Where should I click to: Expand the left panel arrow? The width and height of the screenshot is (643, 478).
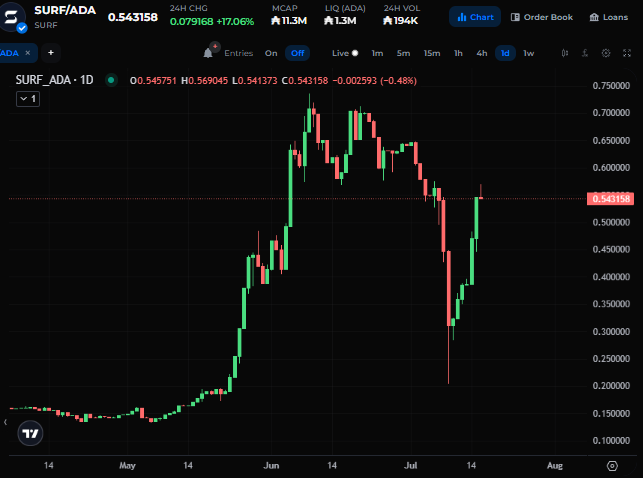point(5,422)
